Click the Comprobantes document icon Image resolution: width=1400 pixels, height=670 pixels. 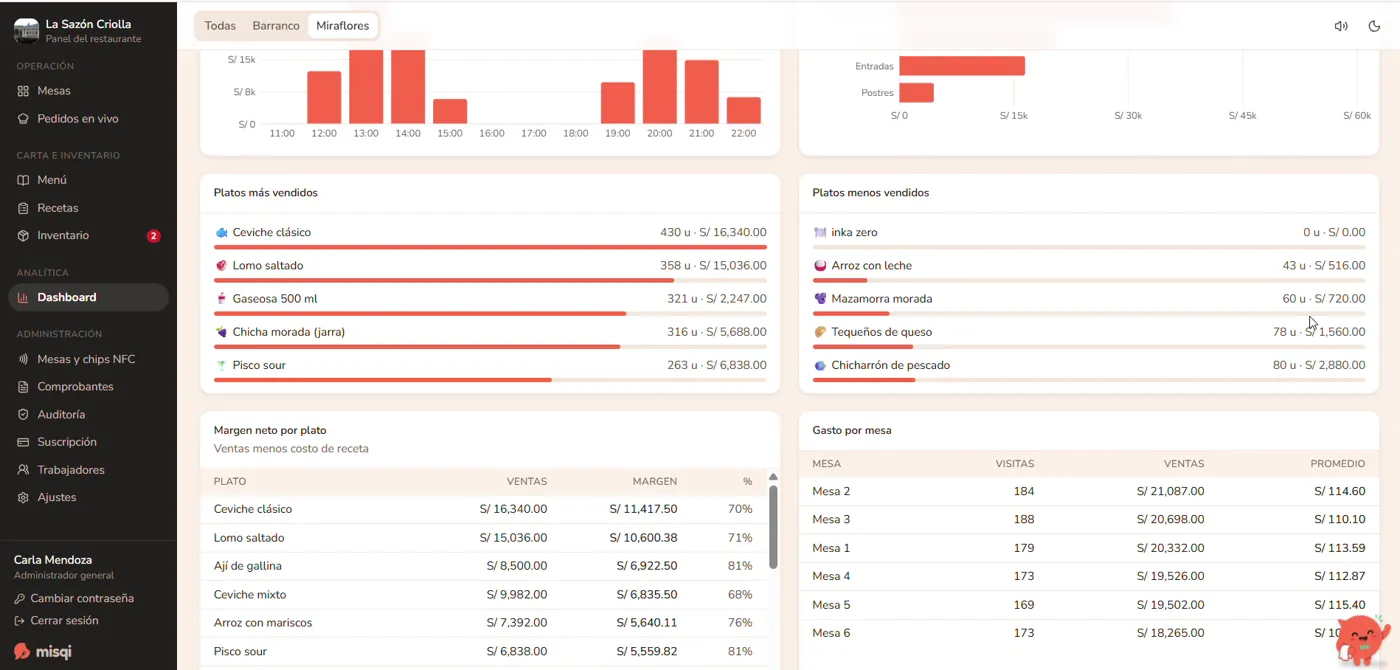click(24, 387)
